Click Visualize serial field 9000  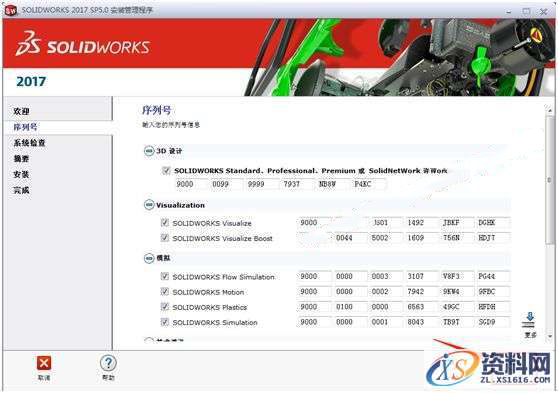tap(314, 222)
